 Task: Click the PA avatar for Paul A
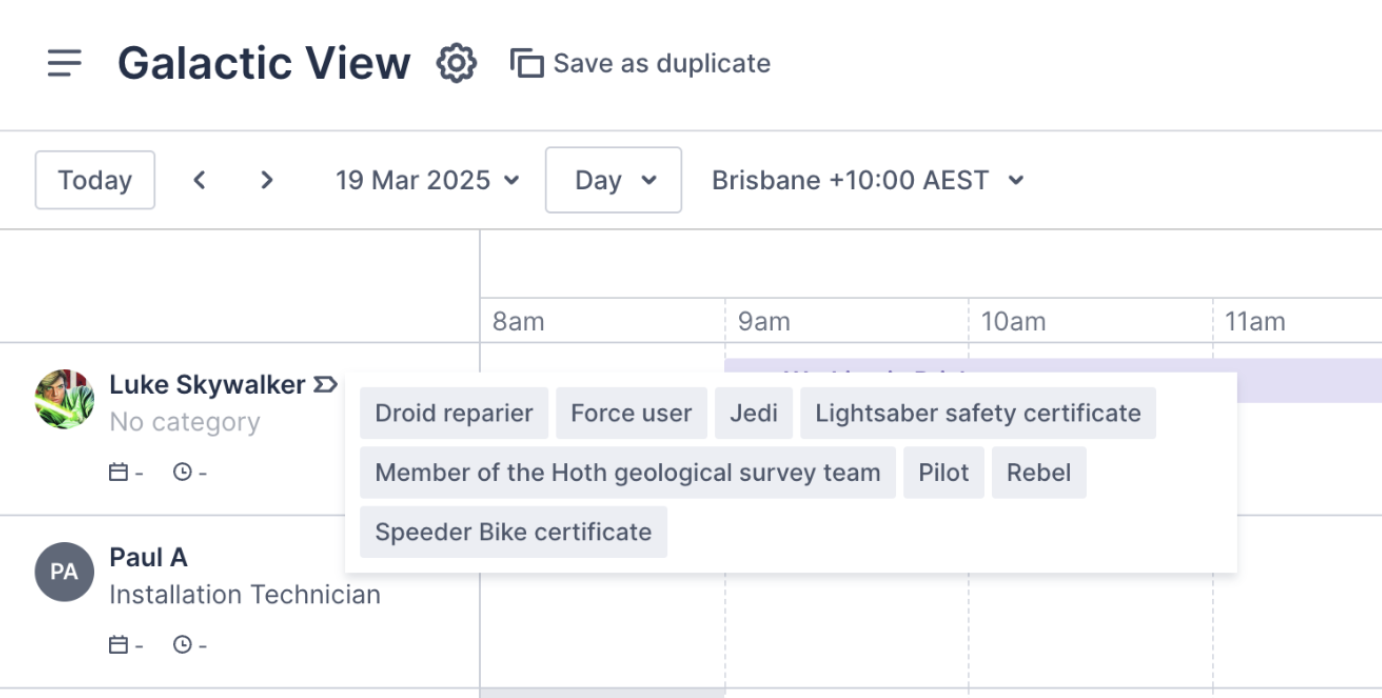click(63, 572)
